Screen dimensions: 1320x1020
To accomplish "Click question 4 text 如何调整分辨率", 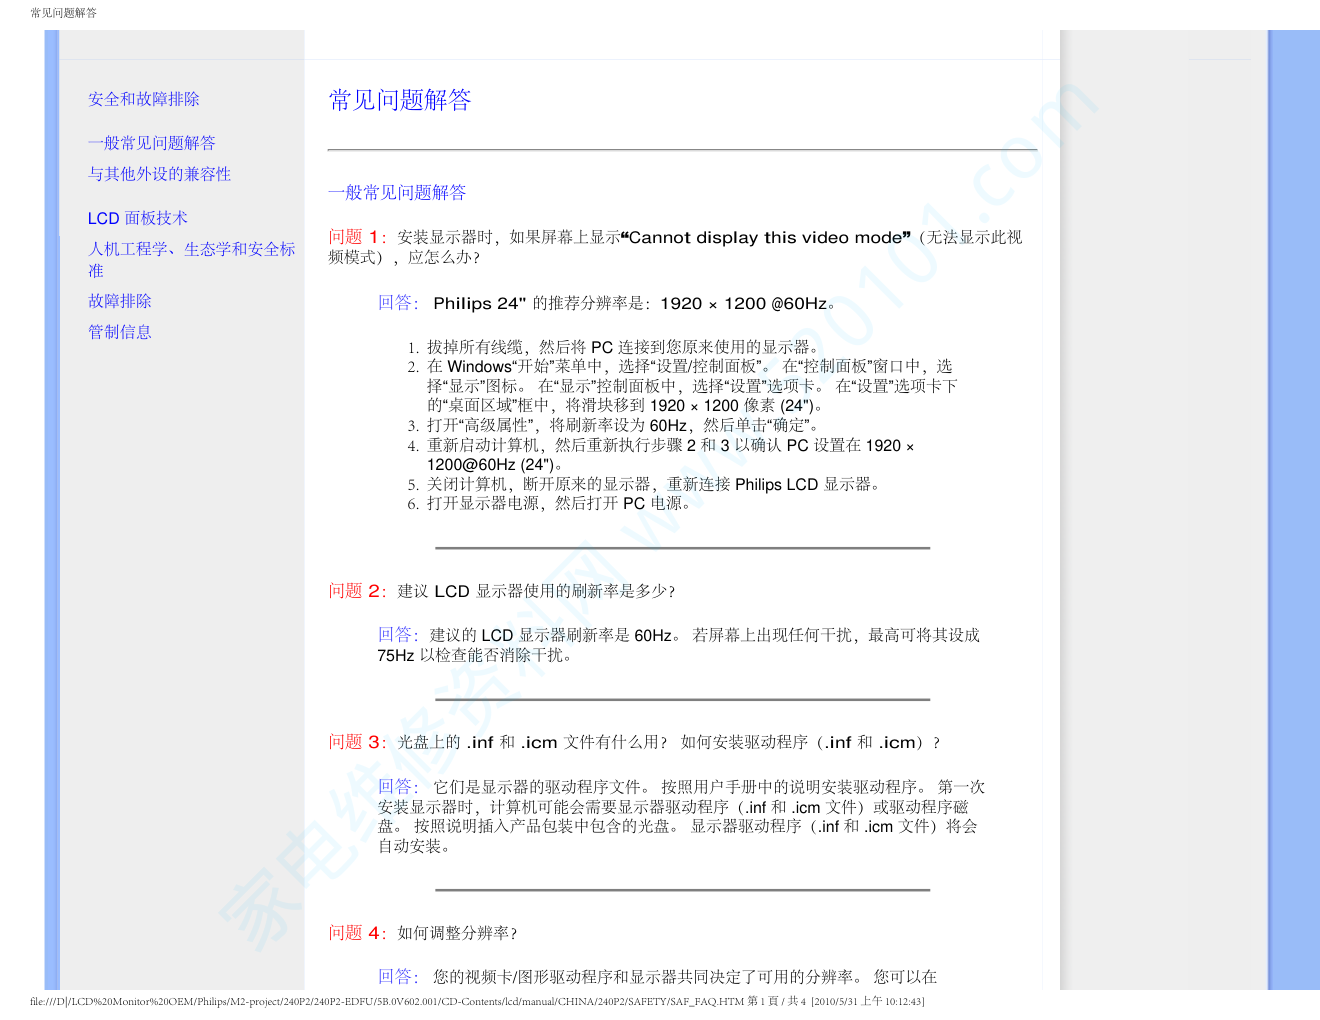I will click(x=457, y=933).
